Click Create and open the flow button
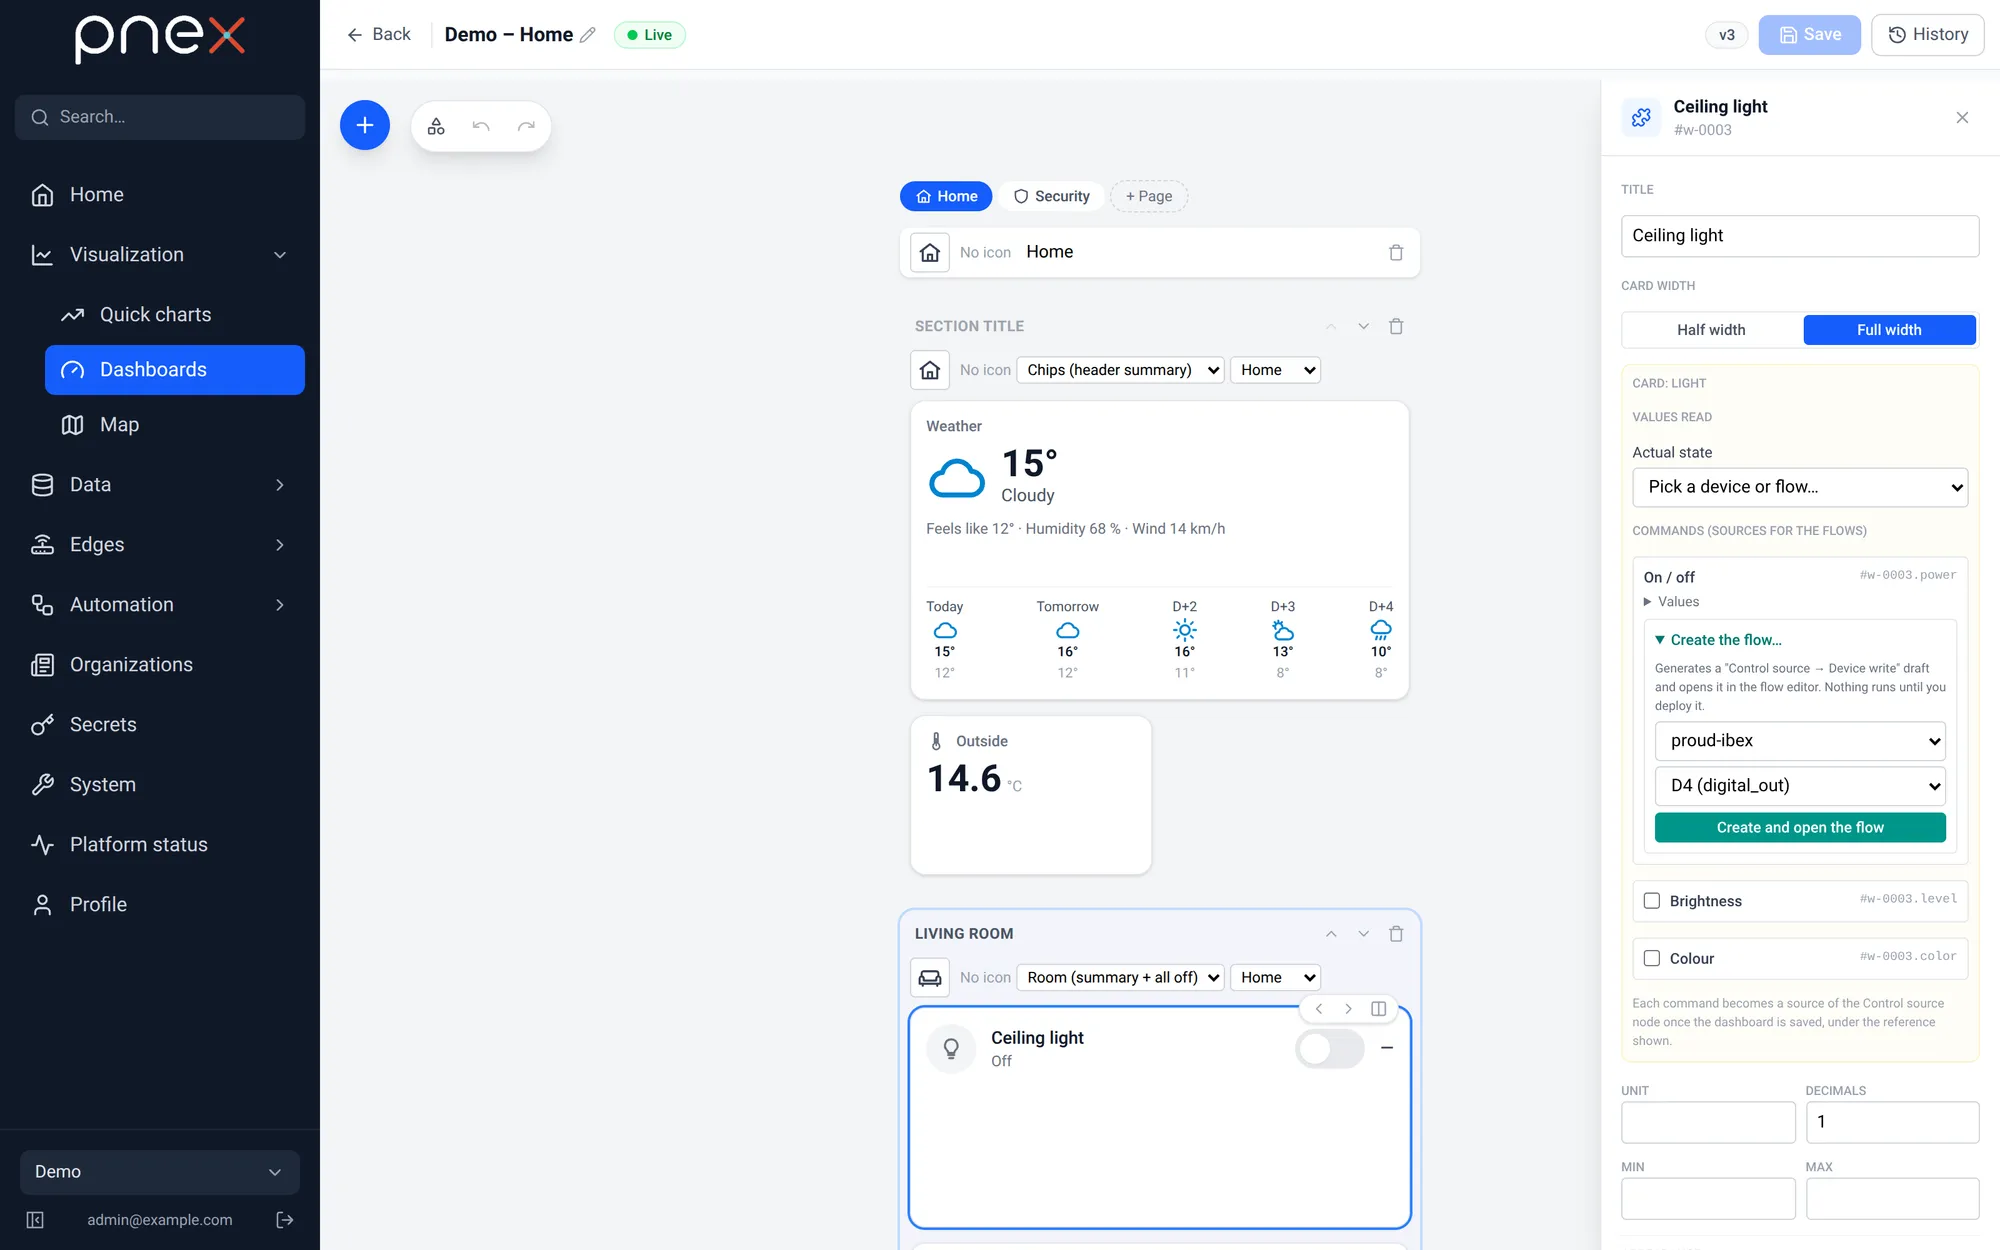2000x1250 pixels. (1800, 828)
